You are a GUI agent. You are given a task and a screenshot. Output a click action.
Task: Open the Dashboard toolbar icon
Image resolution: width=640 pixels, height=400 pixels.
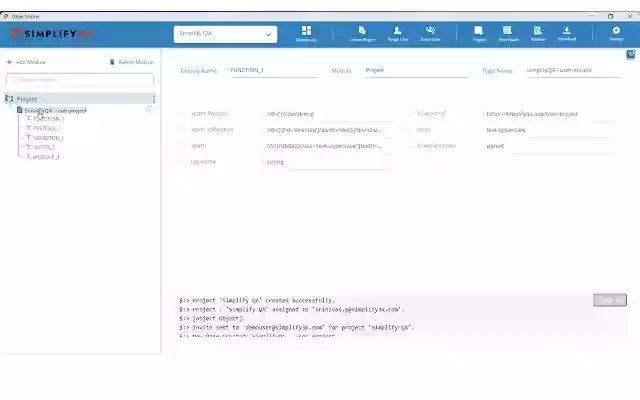[306, 33]
